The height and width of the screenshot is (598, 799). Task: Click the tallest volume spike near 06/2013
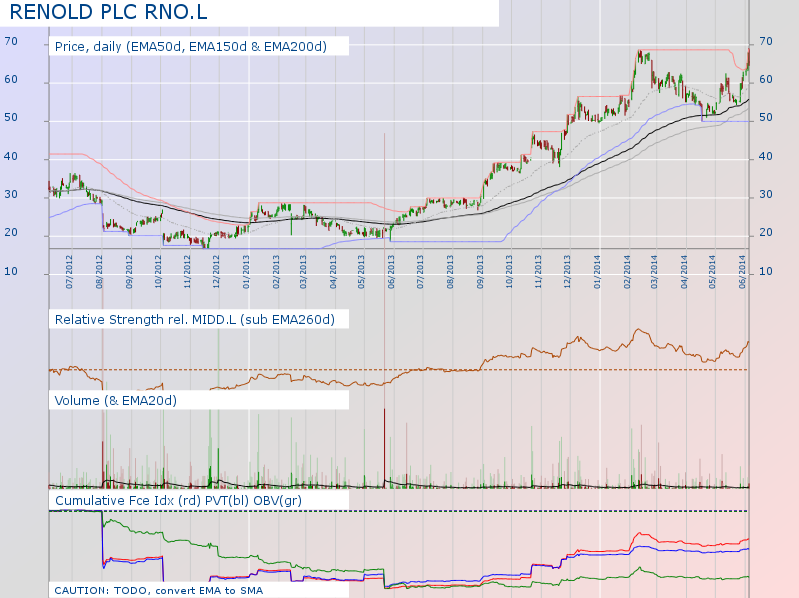[x=384, y=447]
